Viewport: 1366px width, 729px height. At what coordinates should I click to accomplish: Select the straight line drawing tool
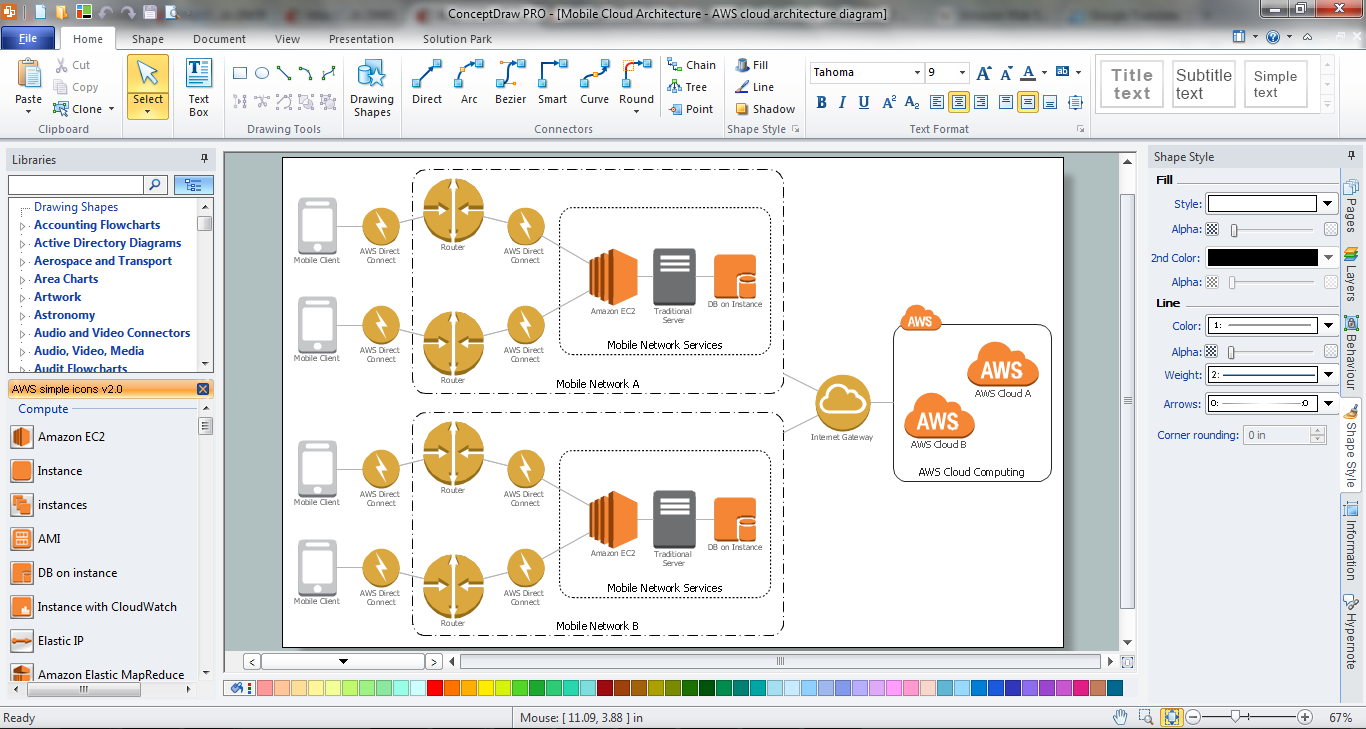click(x=284, y=73)
